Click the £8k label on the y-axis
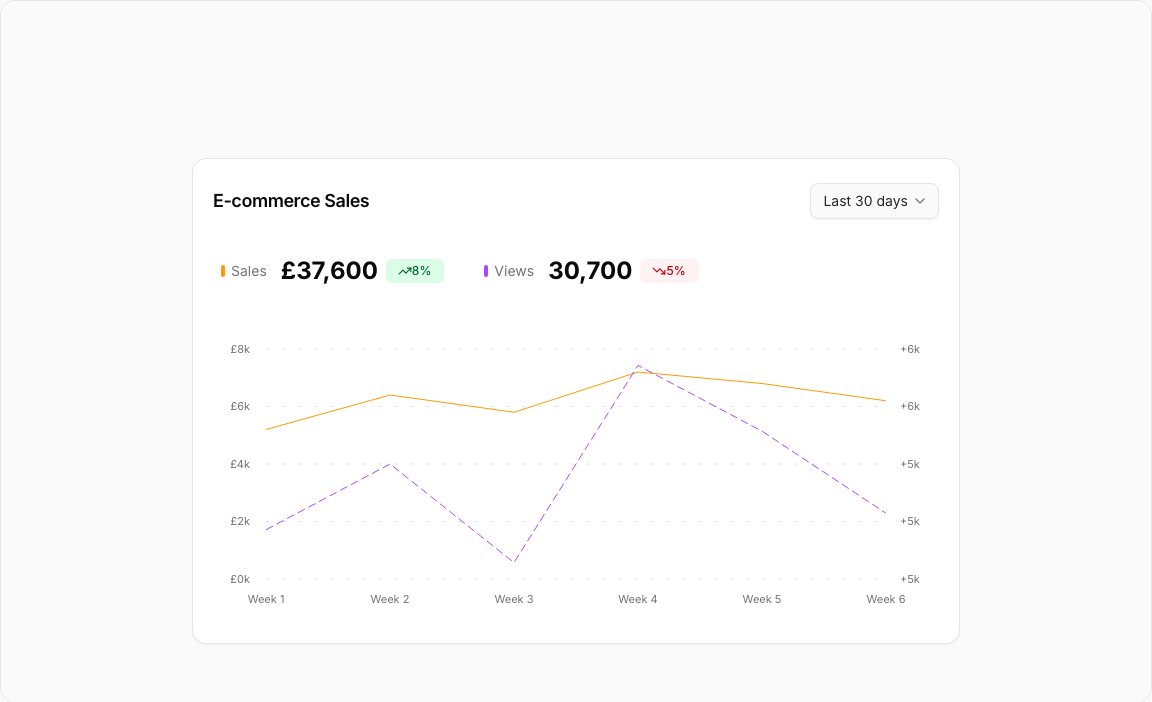This screenshot has width=1152, height=702. [x=240, y=349]
